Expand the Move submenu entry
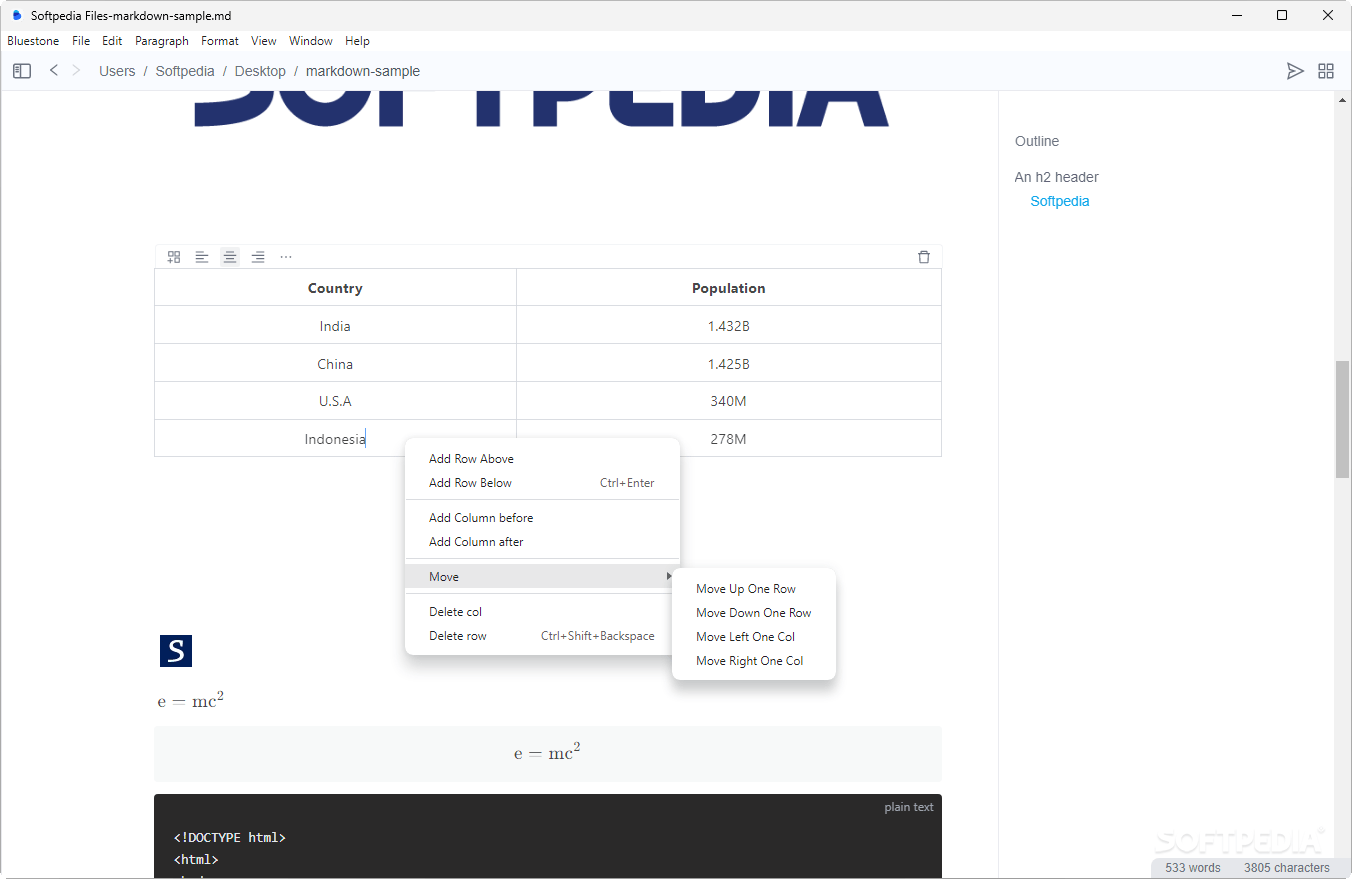The image size is (1352, 879). (542, 577)
